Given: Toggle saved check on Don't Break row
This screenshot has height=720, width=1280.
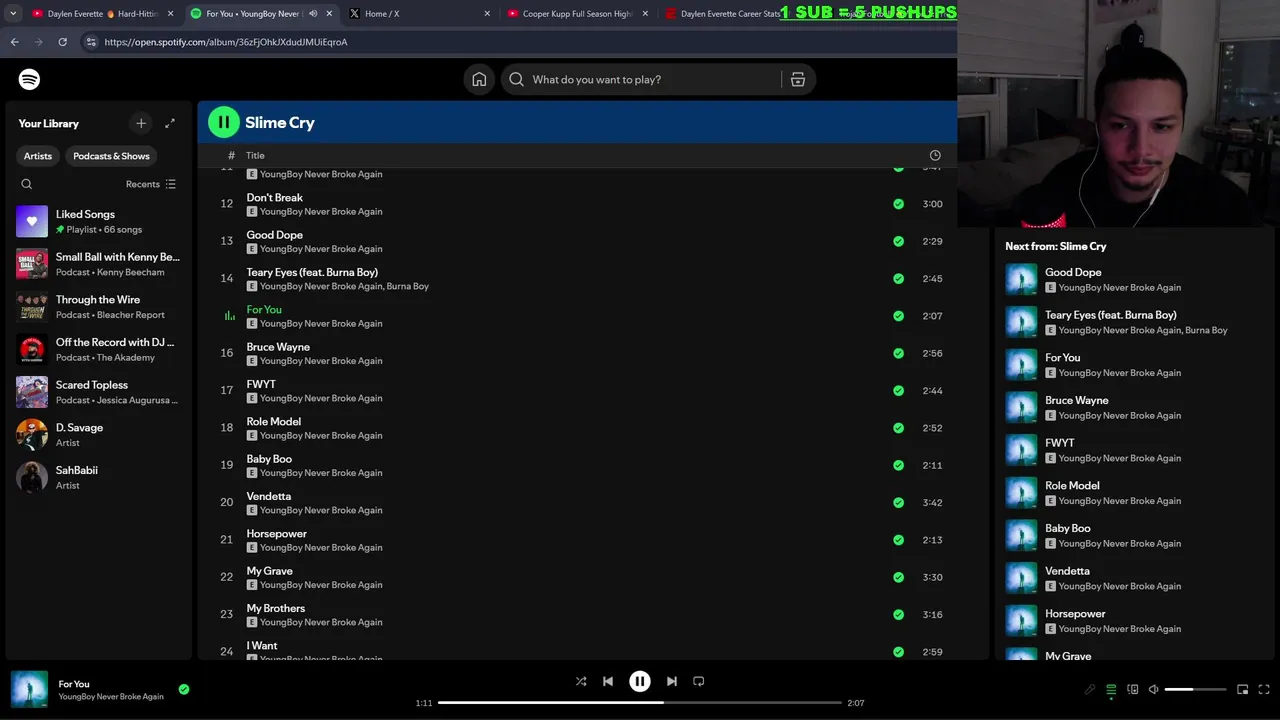Looking at the screenshot, I should pos(898,204).
